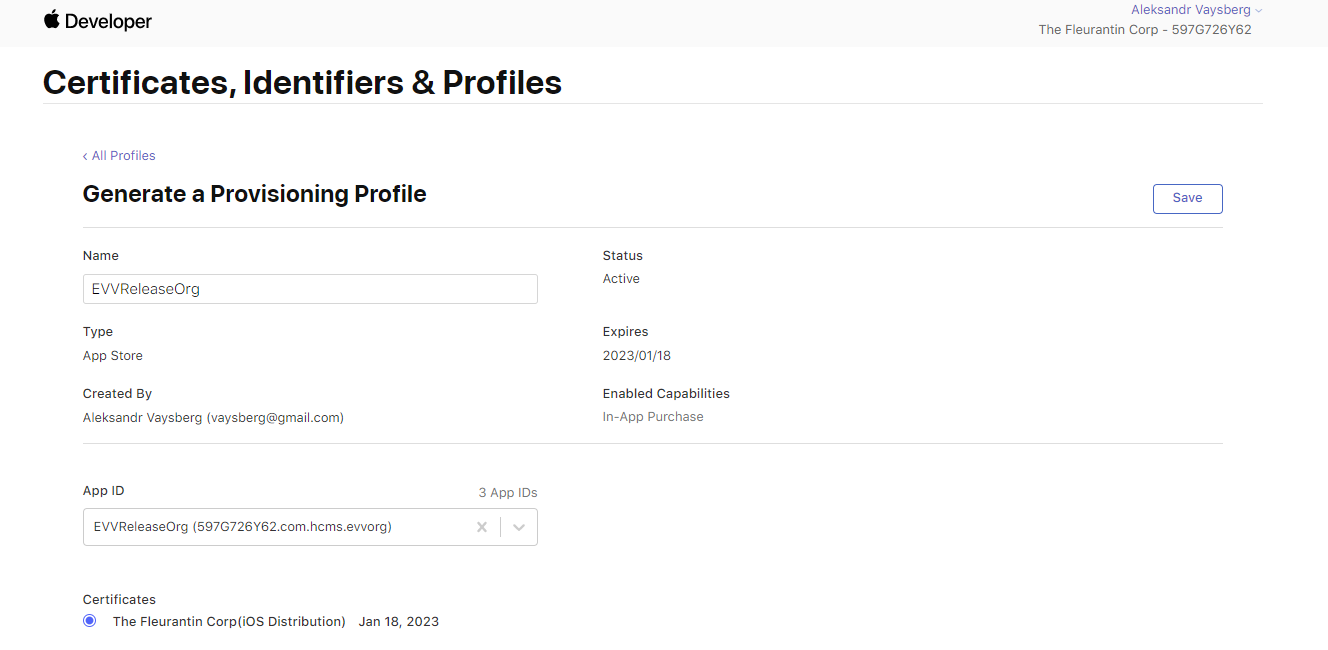Clear the selected App ID with X icon
This screenshot has height=650, width=1328.
tap(482, 527)
